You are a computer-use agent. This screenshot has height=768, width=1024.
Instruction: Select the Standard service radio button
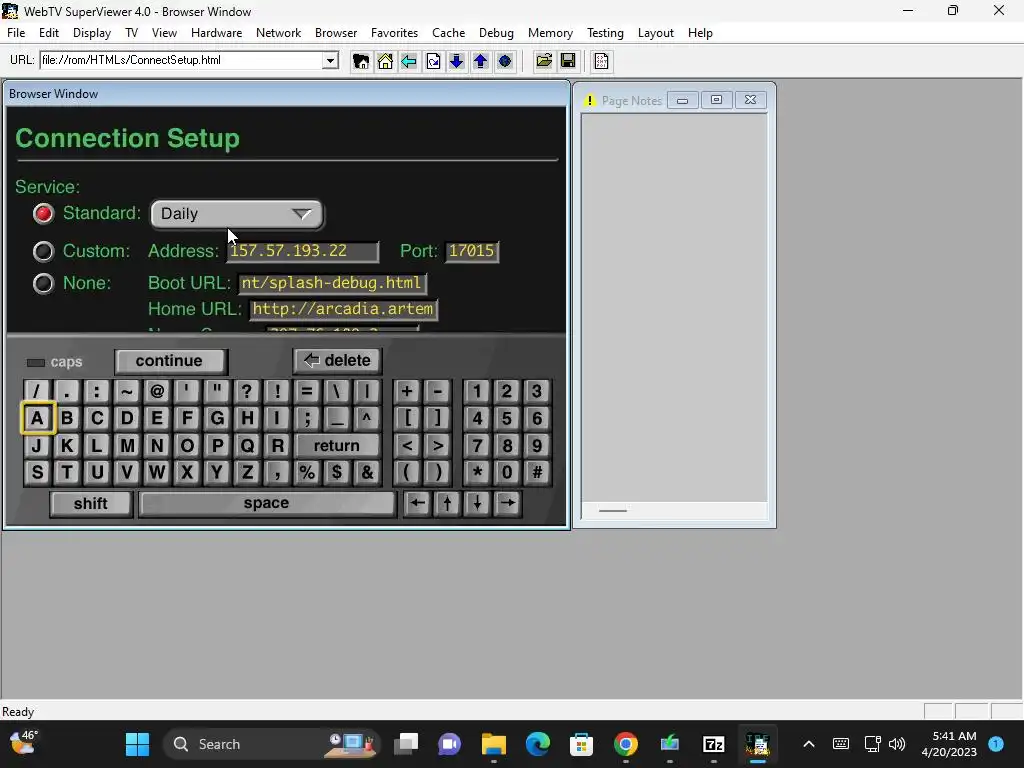point(43,214)
